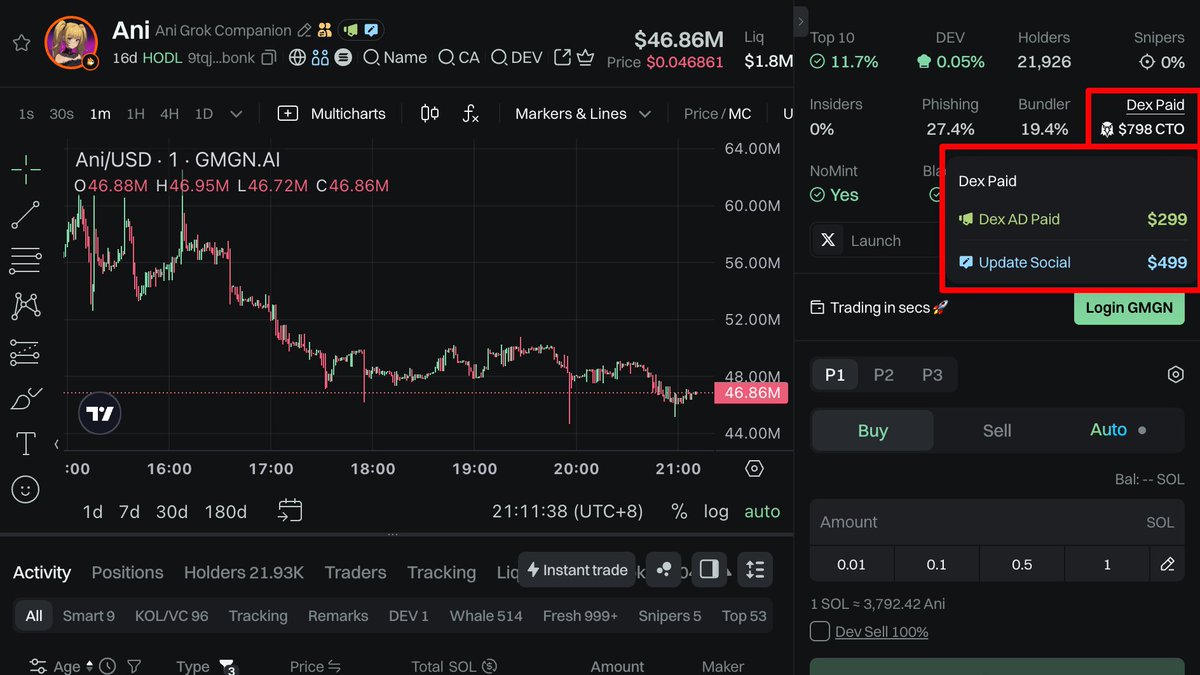Swap the Price column display
The height and width of the screenshot is (675, 1200).
tap(334, 666)
